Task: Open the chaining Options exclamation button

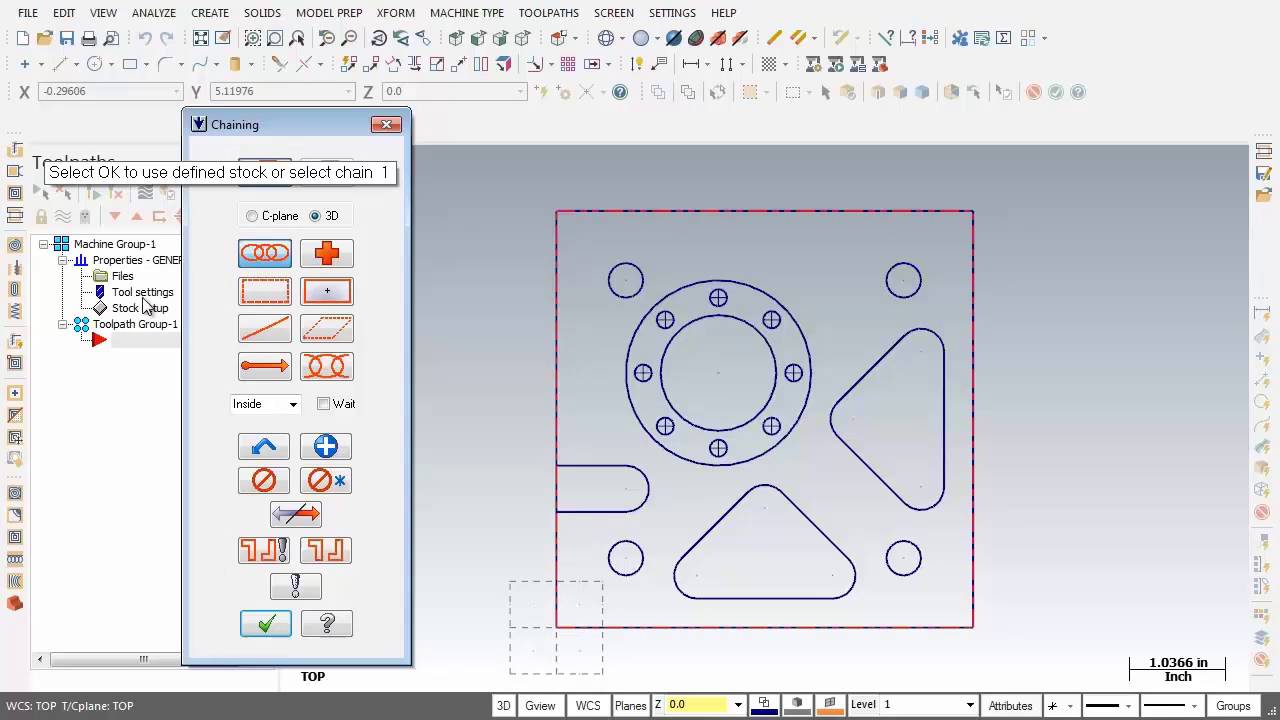Action: pyautogui.click(x=296, y=586)
